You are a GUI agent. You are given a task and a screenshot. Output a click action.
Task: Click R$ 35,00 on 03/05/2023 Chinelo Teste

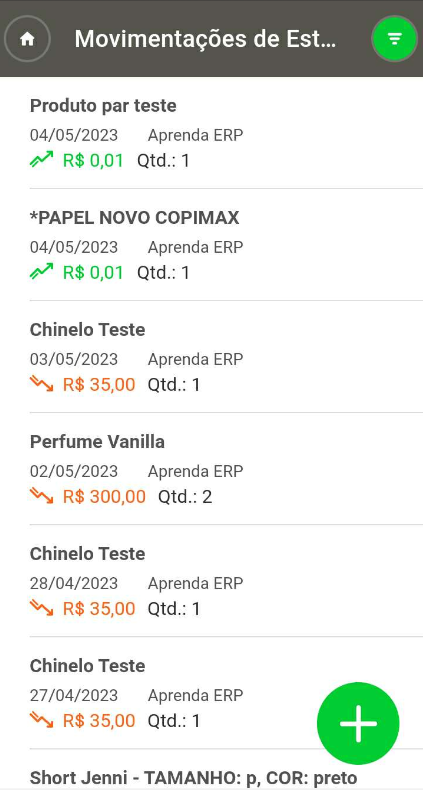(x=99, y=385)
